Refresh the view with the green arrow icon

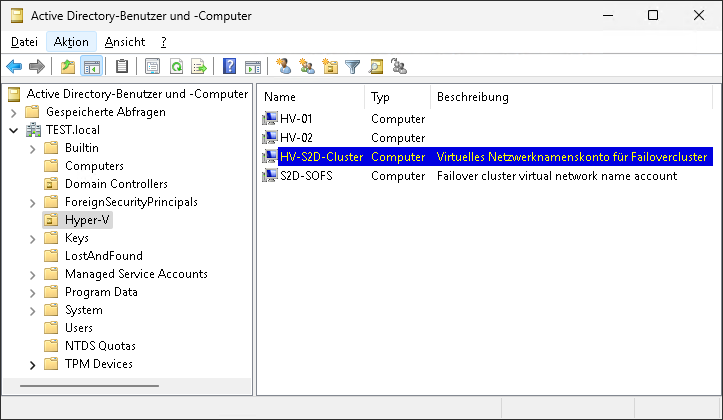coord(176,67)
